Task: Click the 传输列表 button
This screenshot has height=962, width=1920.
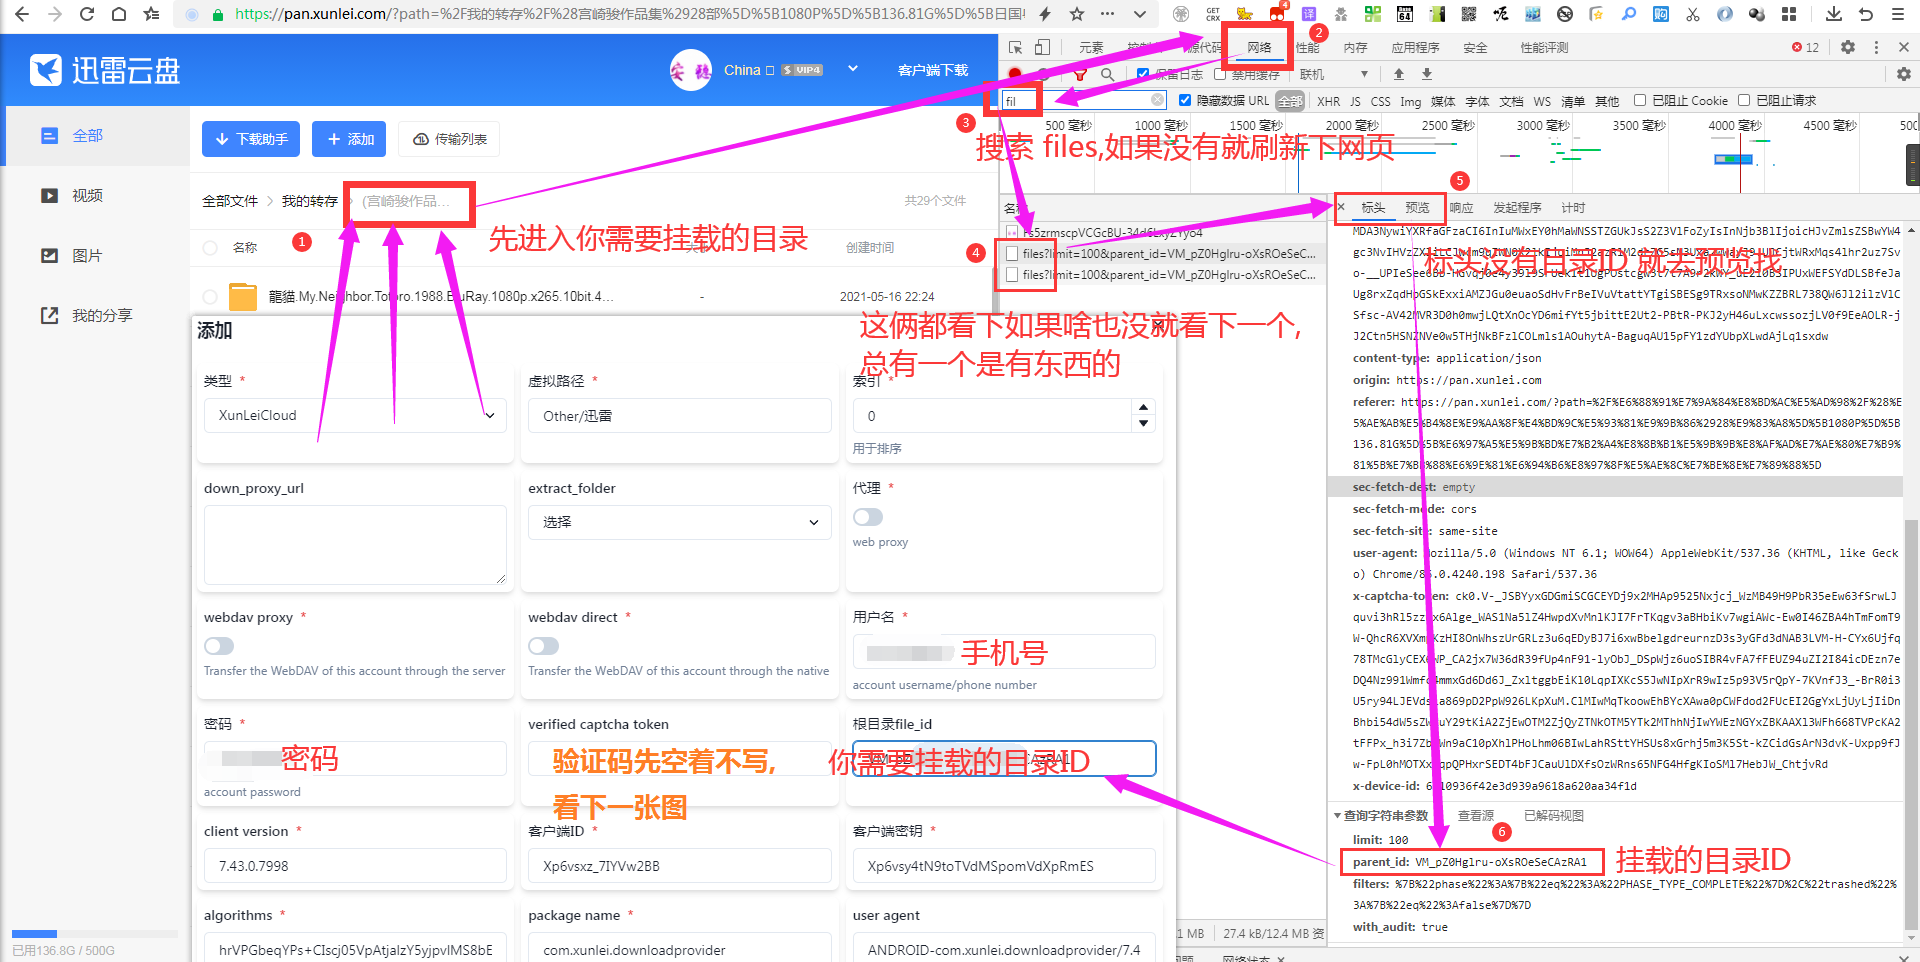Action: pos(450,139)
